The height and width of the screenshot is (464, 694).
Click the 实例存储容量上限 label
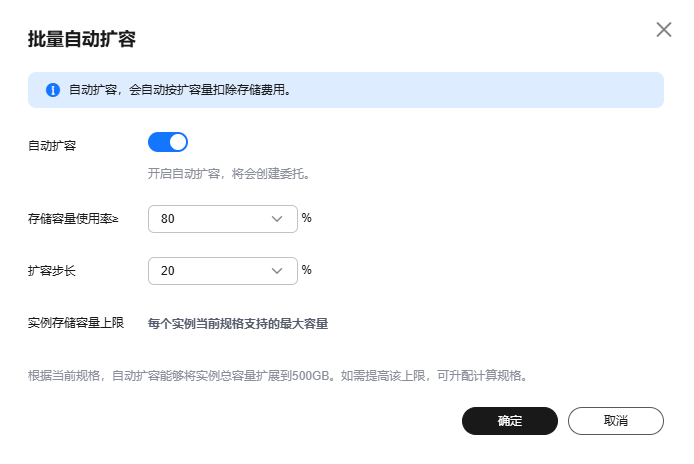76,323
